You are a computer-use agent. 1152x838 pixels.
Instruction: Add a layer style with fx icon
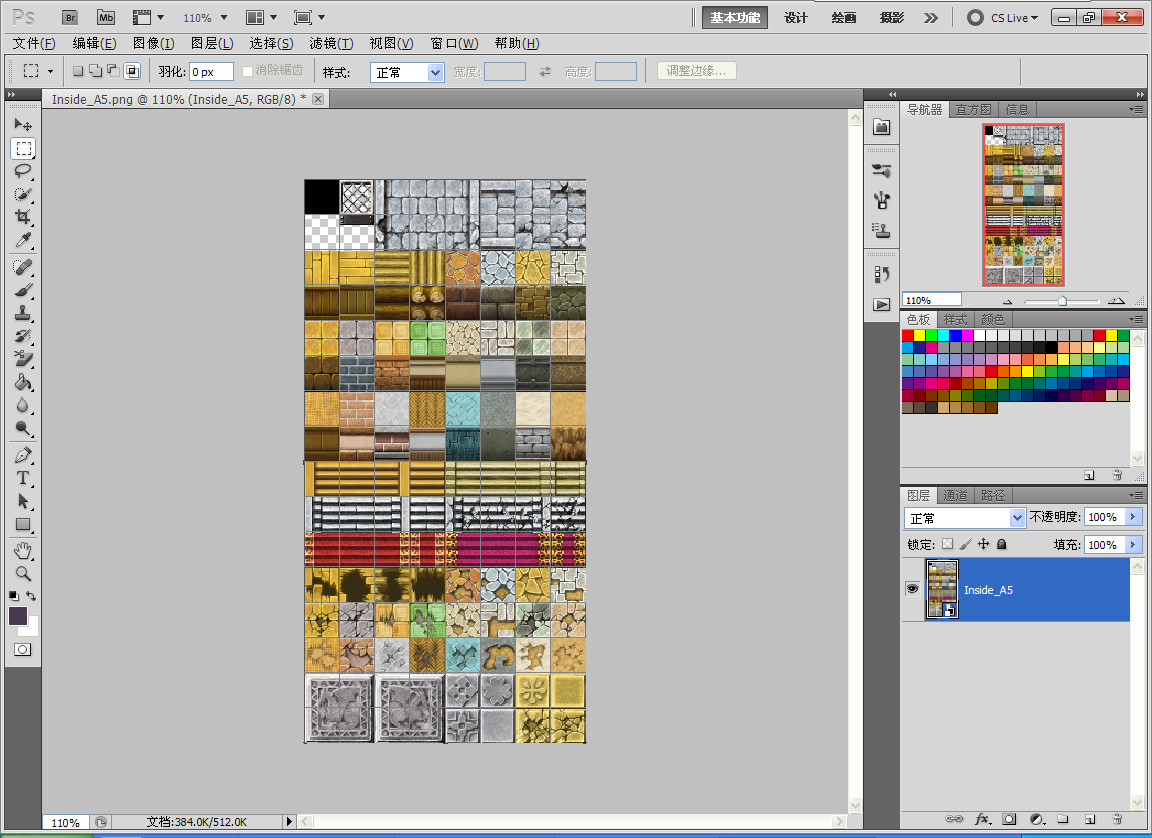coord(982,819)
